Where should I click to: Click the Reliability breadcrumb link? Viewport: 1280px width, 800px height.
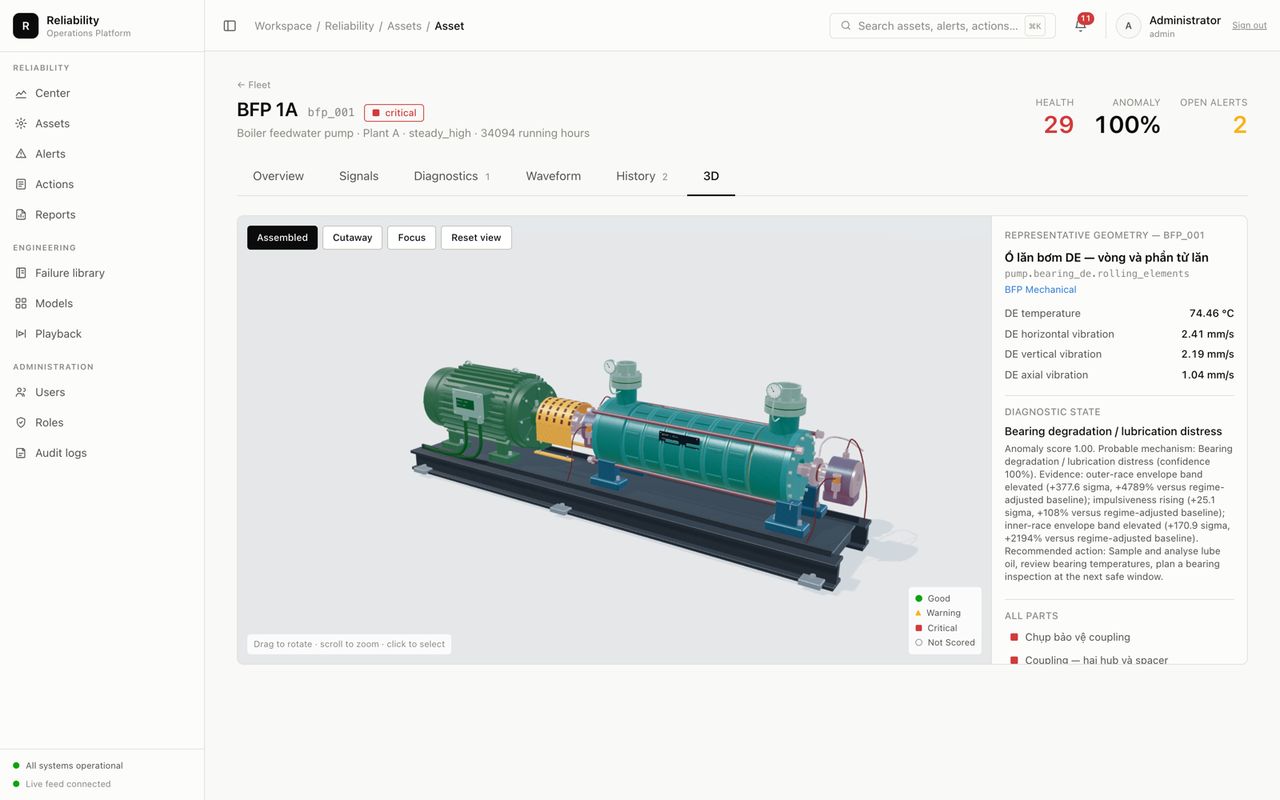point(349,26)
